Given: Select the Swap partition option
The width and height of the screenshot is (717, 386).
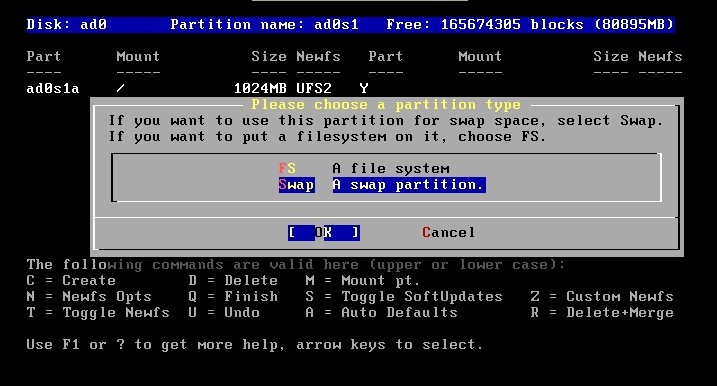Looking at the screenshot, I should [x=296, y=185].
